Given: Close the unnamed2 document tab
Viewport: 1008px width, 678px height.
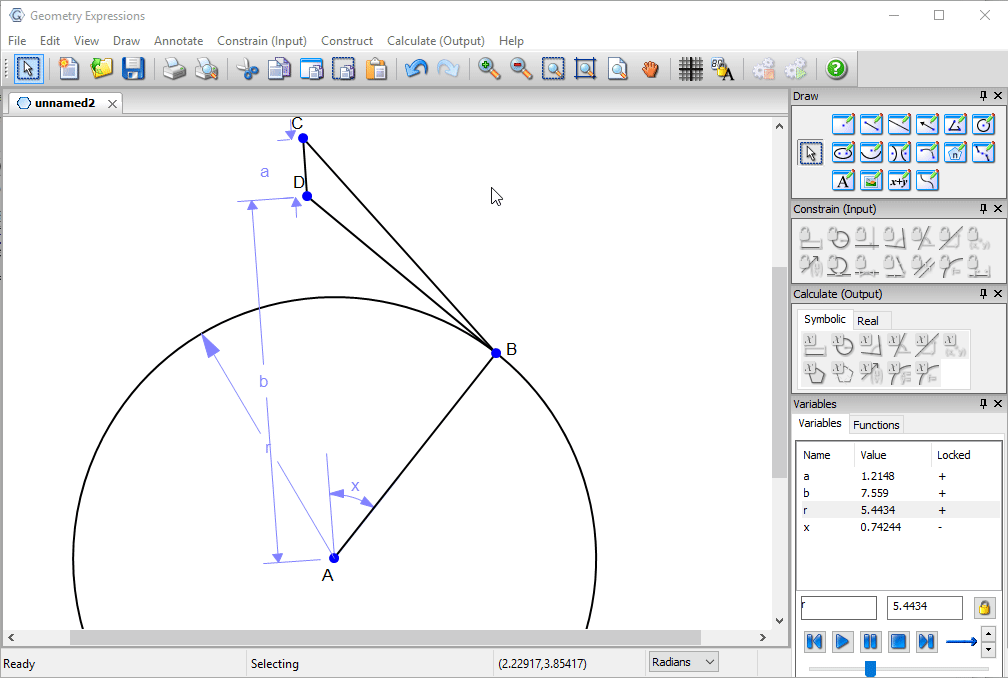Looking at the screenshot, I should (112, 103).
